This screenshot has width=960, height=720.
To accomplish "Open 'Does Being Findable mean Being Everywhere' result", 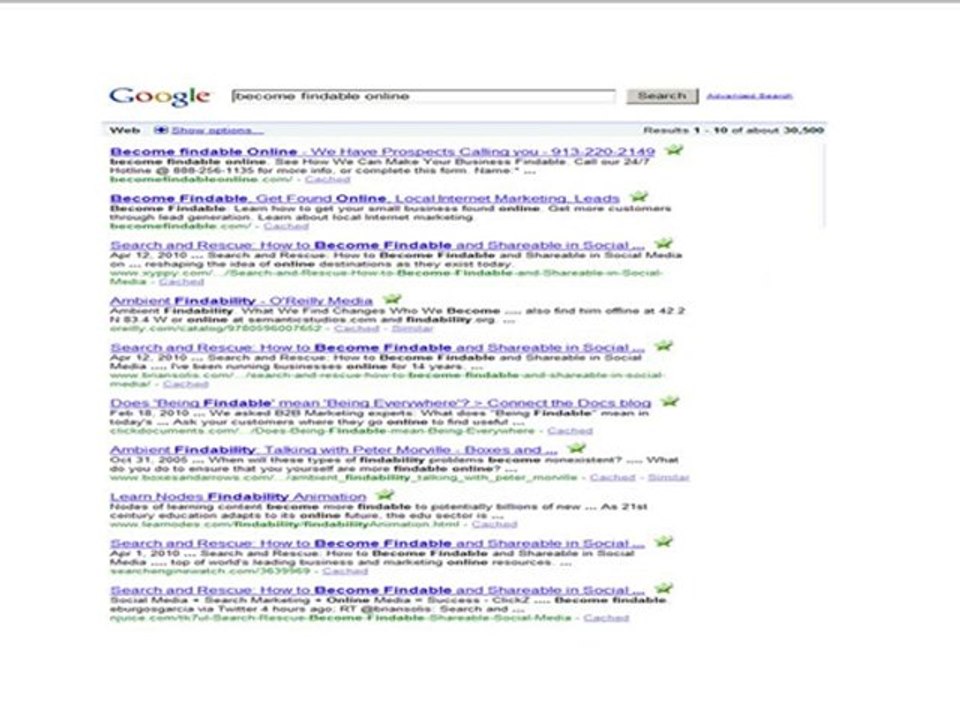I will pos(380,403).
